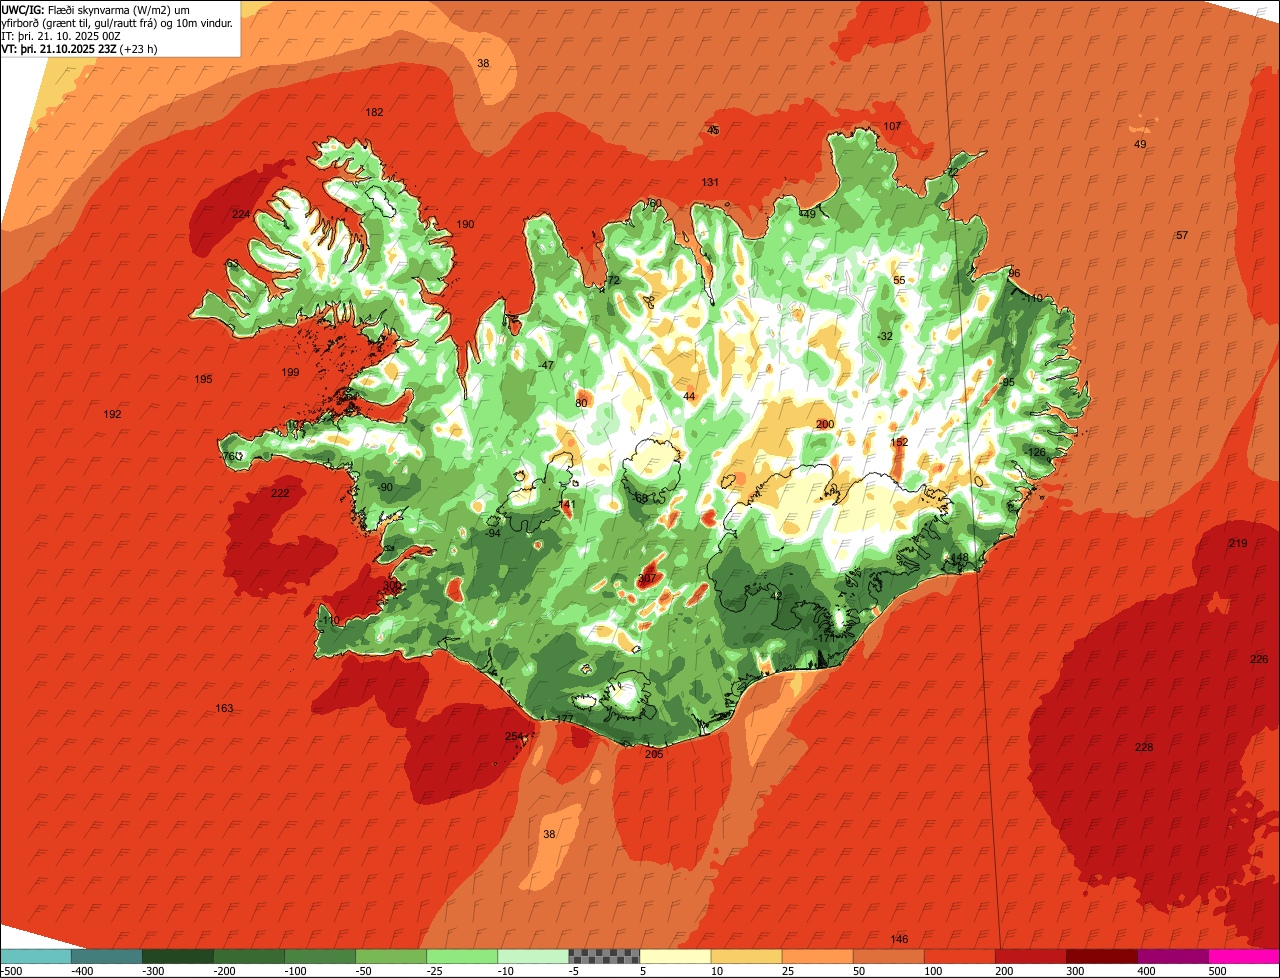Click the pale green -10 to -5 swatch
This screenshot has width=1280, height=978.
click(x=532, y=956)
